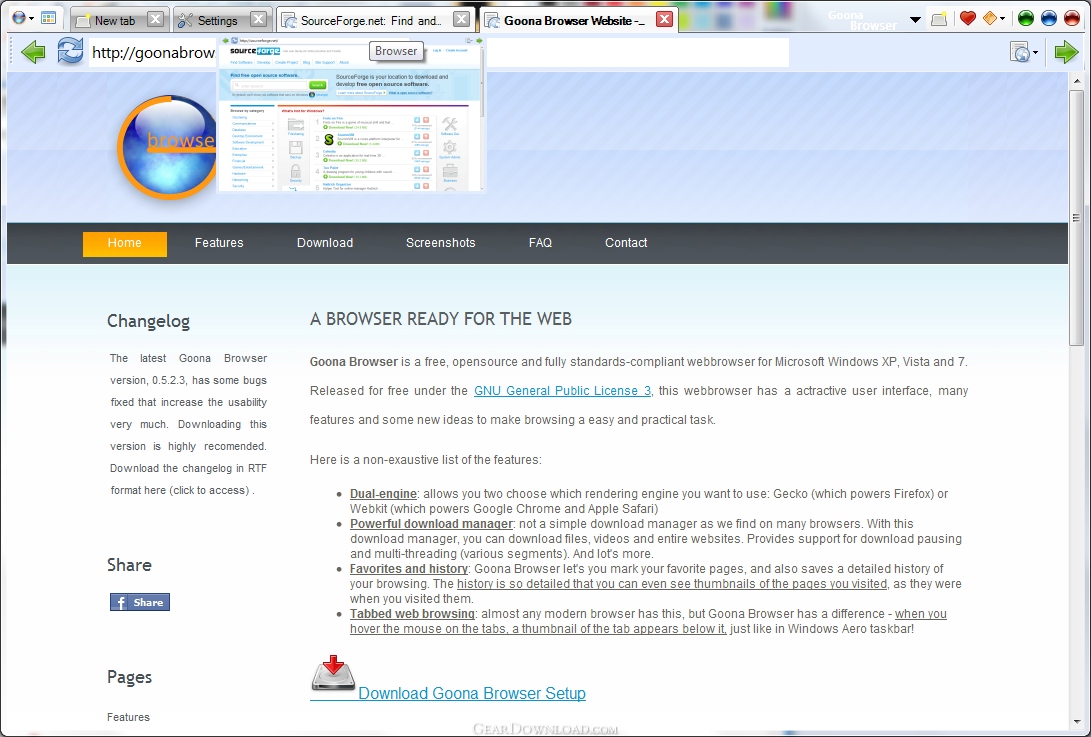1091x737 pixels.
Task: Open the tab list dropdown arrow
Action: 916,19
